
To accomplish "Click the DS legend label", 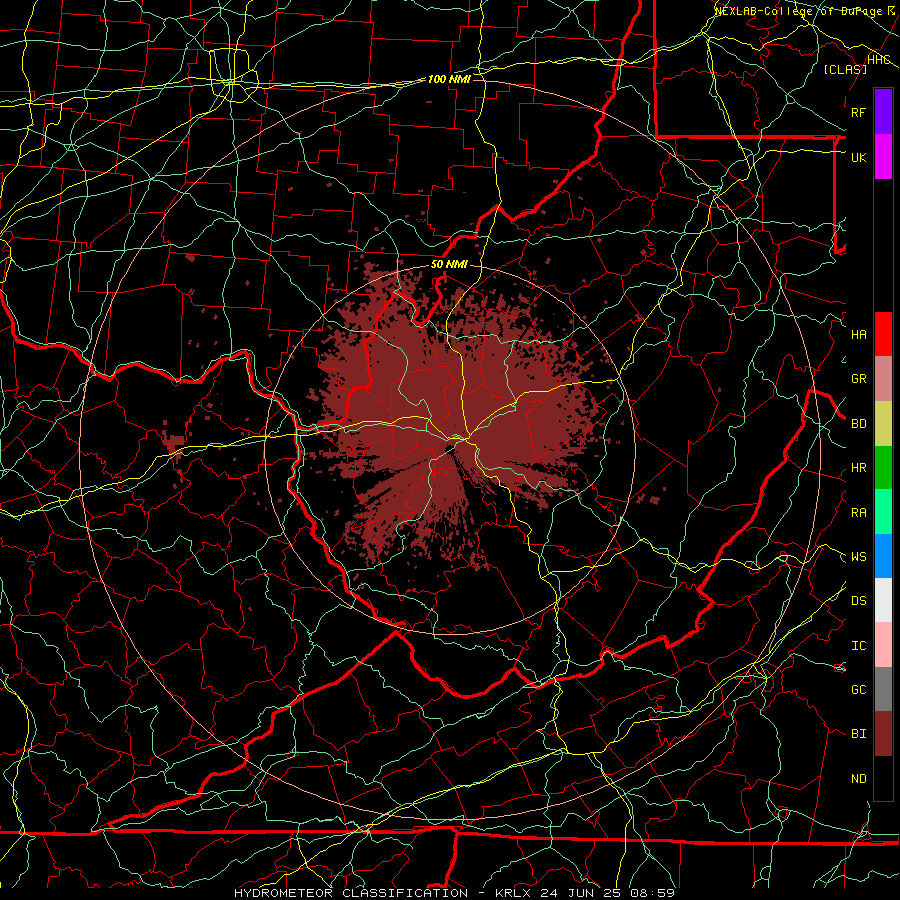I will pyautogui.click(x=859, y=601).
